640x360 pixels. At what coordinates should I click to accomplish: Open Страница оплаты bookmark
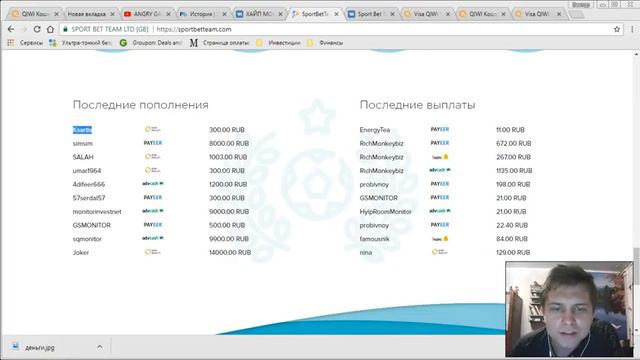tap(220, 42)
